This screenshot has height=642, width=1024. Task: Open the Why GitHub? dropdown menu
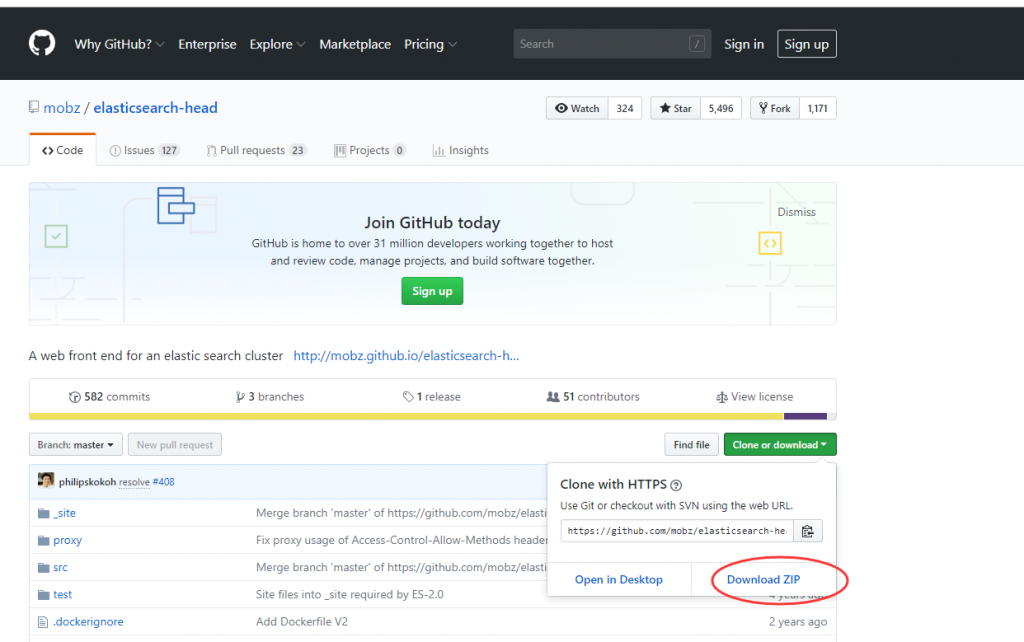click(x=119, y=44)
